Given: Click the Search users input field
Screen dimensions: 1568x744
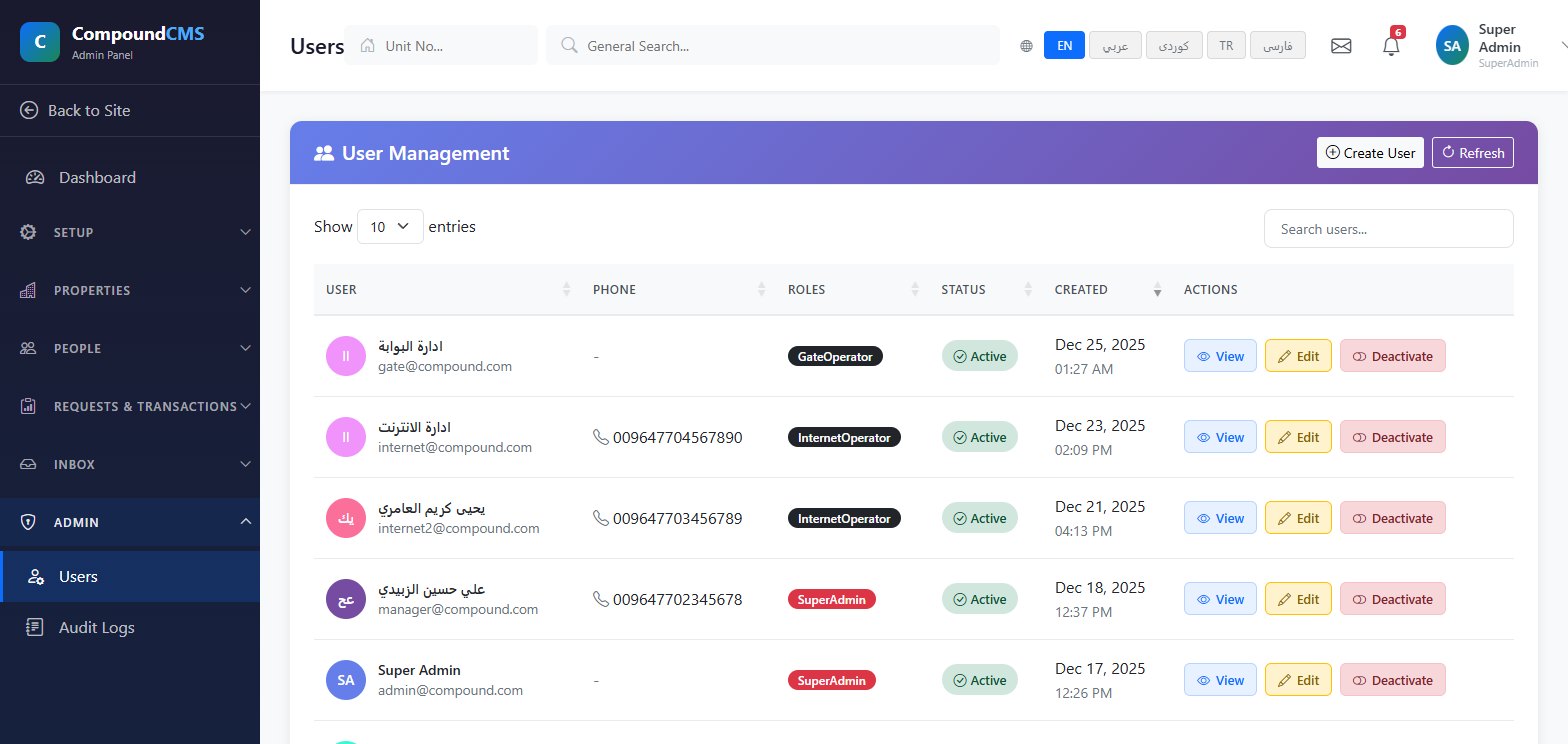Looking at the screenshot, I should click(x=1388, y=228).
